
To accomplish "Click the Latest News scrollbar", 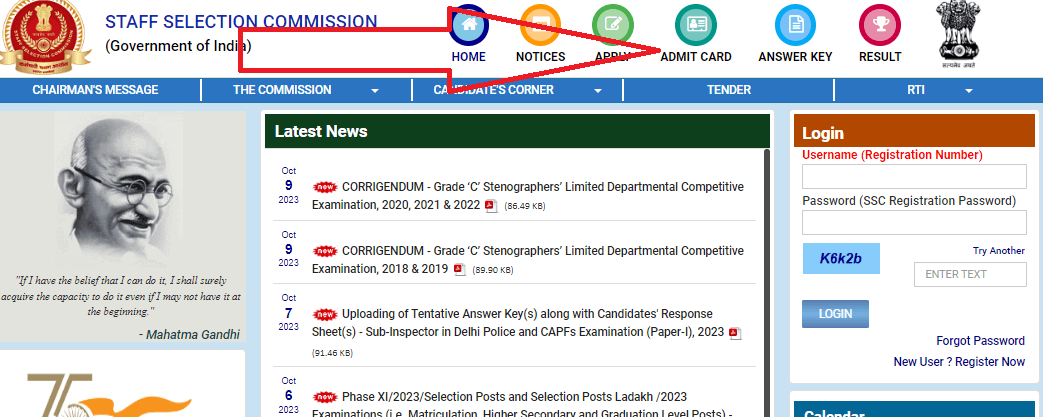I will 766,283.
